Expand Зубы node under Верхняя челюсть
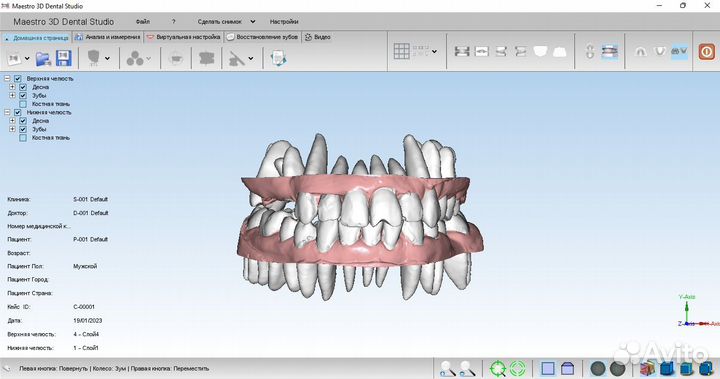The width and height of the screenshot is (720, 379). coord(12,96)
